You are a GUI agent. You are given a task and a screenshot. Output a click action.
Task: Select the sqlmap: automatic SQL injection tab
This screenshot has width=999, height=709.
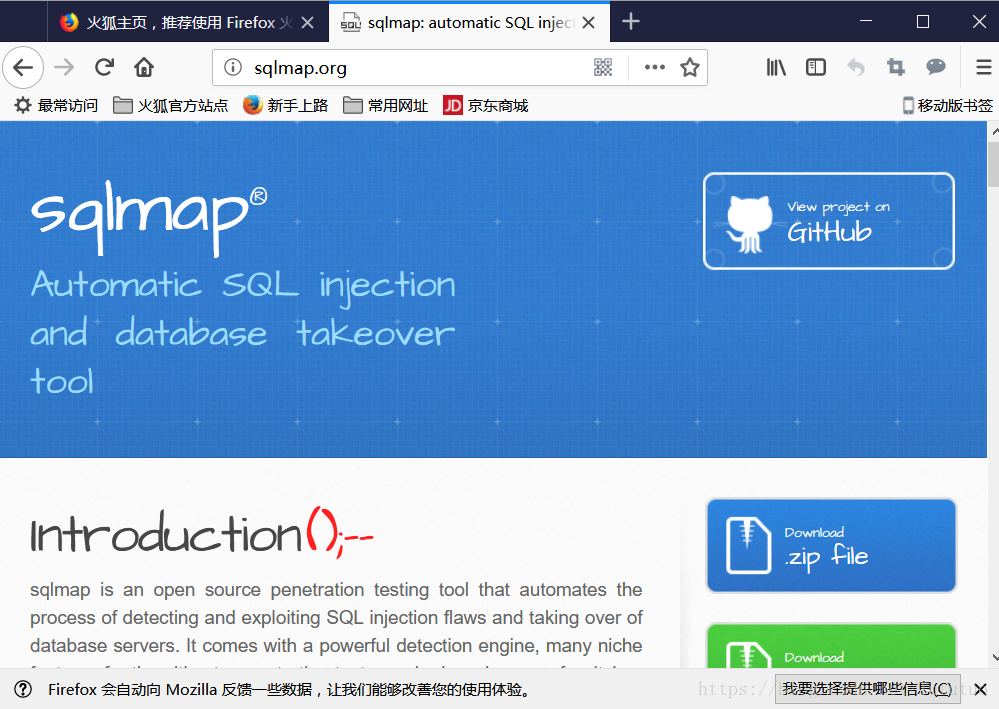(470, 22)
